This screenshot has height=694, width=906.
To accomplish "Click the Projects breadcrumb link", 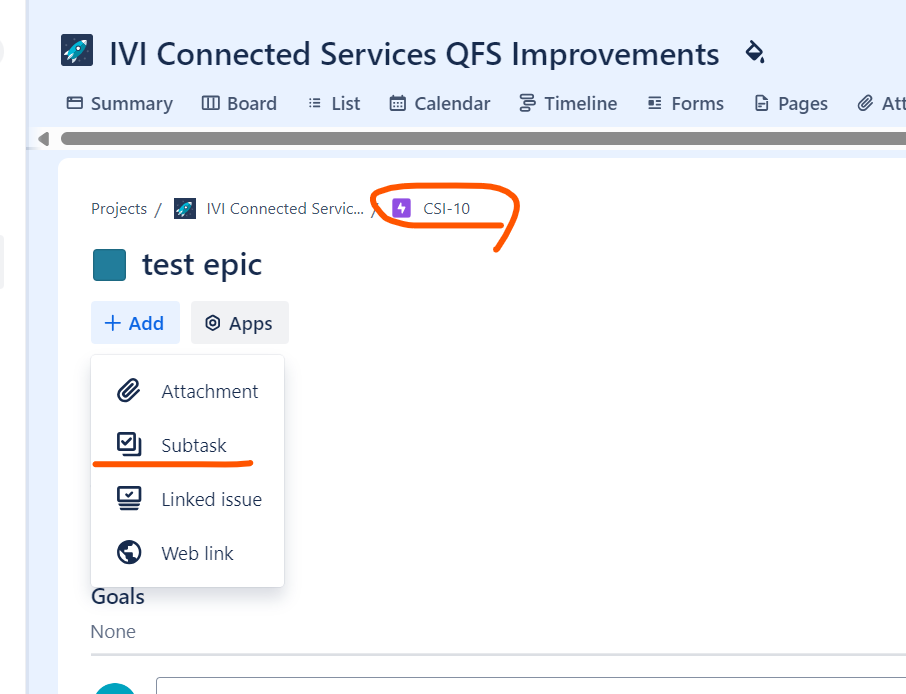I will 119,209.
